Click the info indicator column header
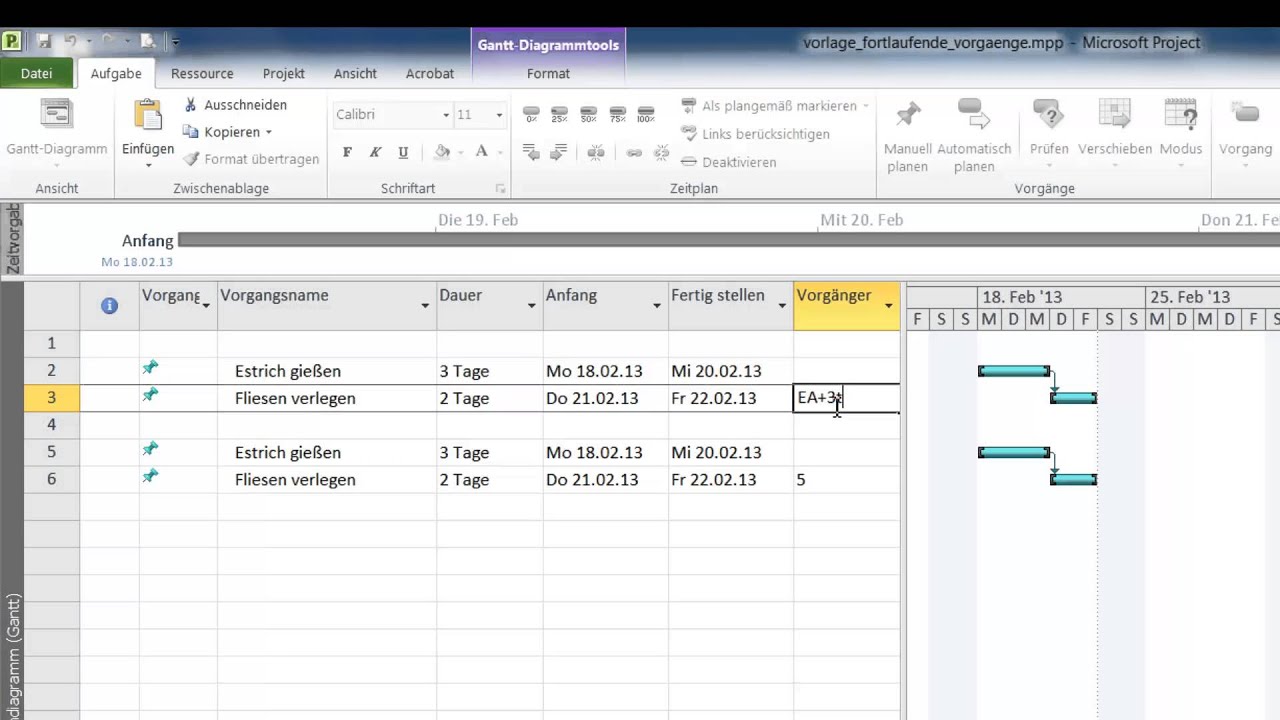 109,305
